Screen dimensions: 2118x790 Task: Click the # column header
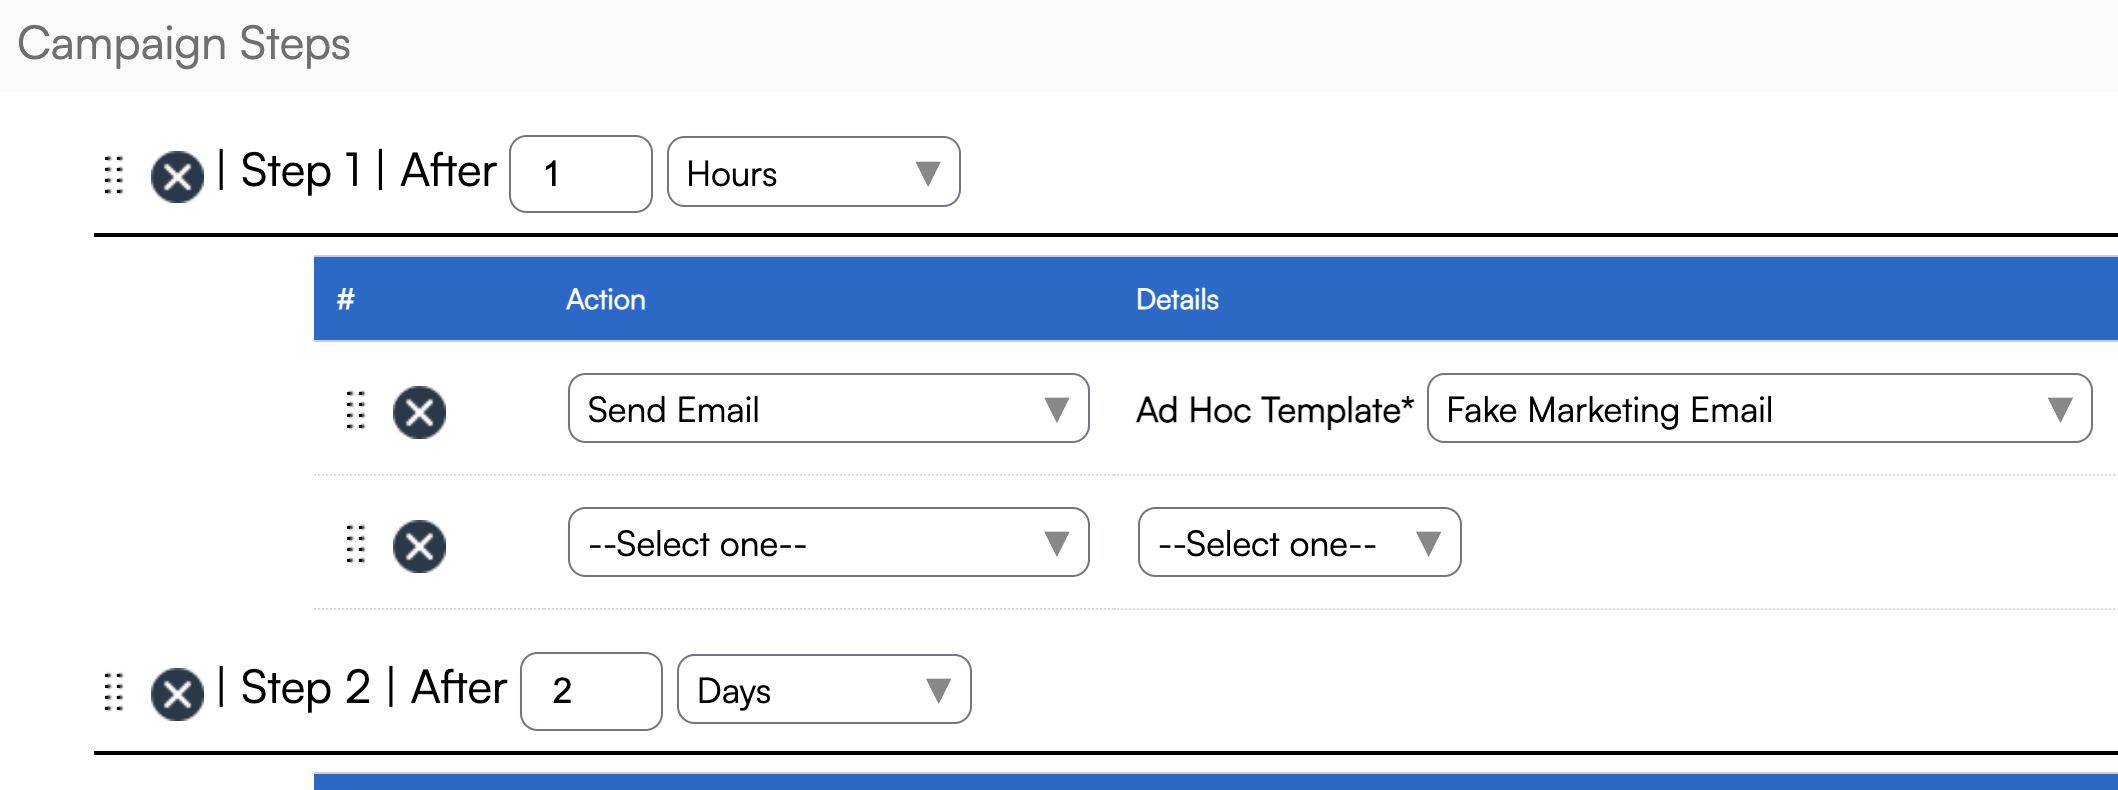(x=346, y=299)
